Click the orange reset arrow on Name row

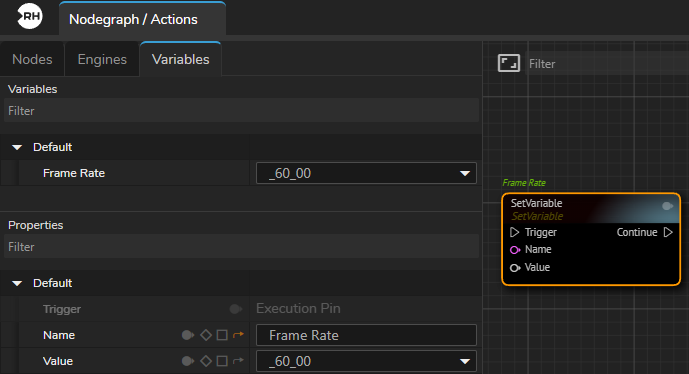238,335
